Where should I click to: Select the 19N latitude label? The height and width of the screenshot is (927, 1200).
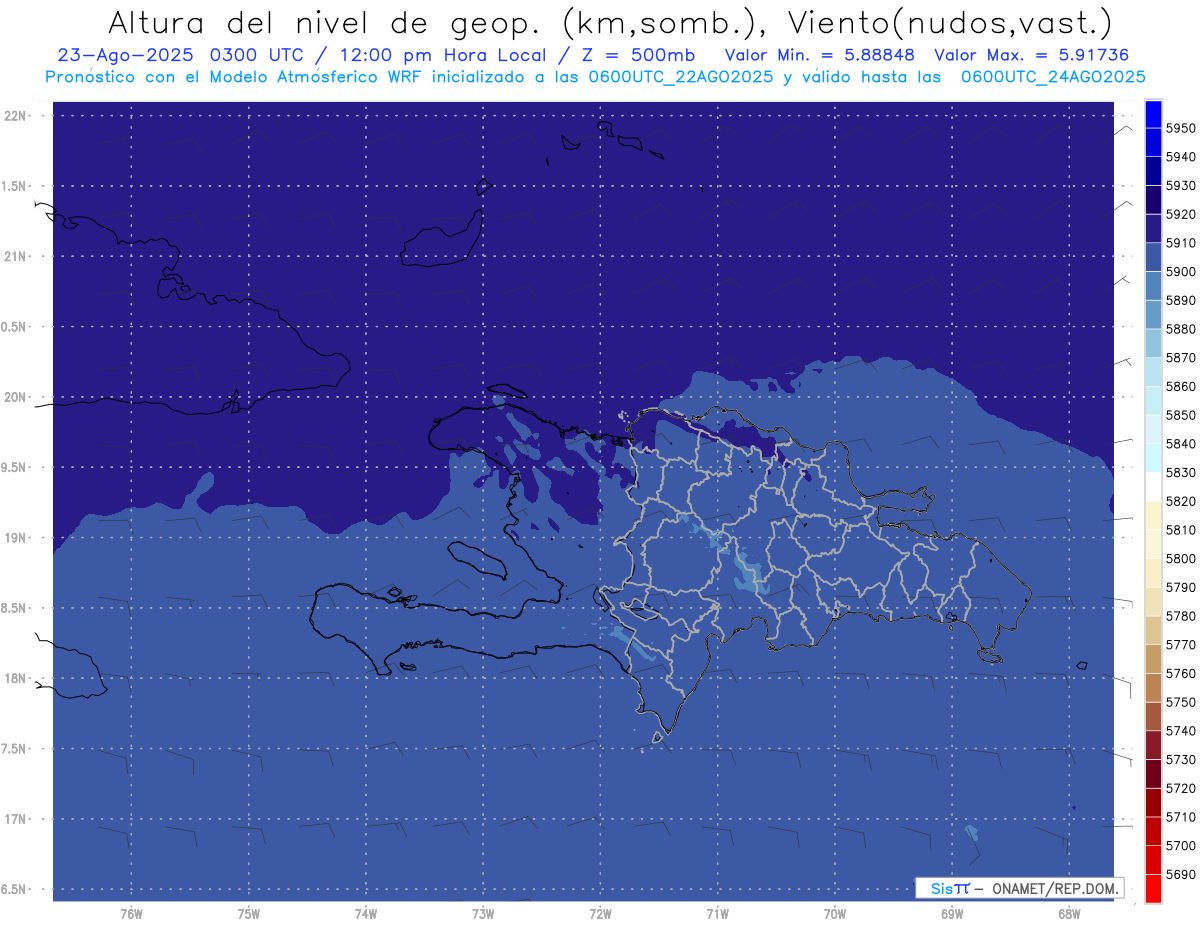click(x=16, y=538)
